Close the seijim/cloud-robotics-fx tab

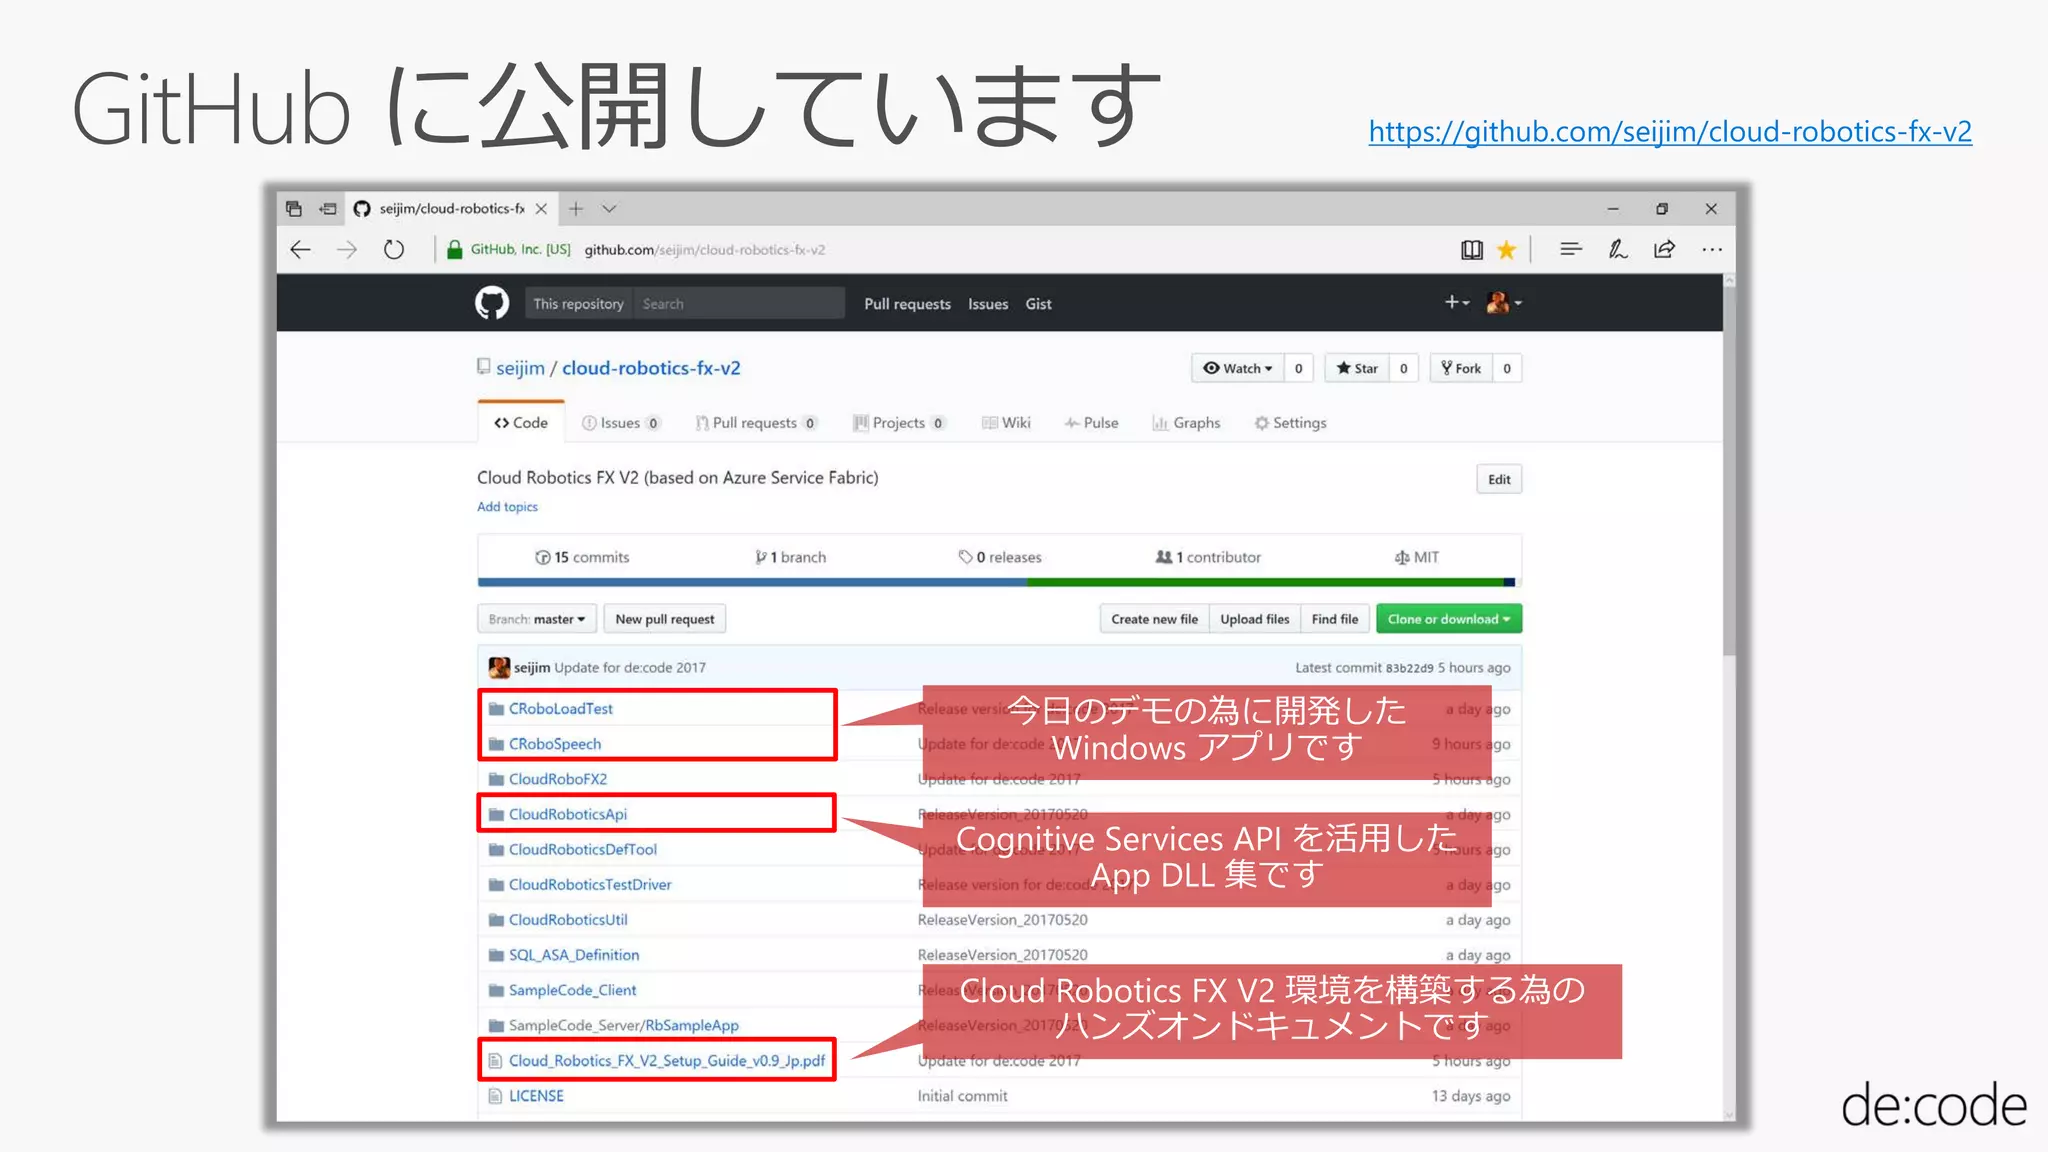tap(541, 208)
